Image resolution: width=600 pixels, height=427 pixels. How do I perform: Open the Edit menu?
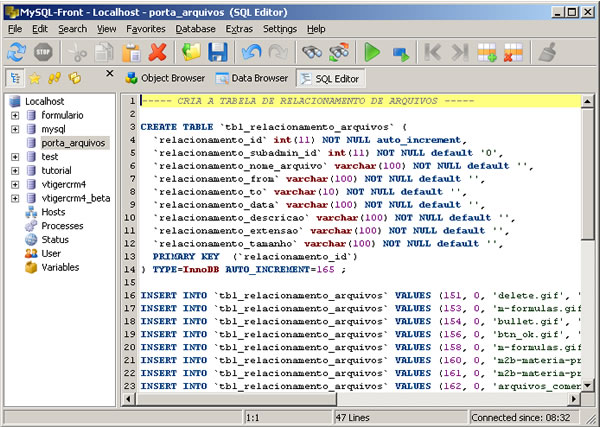point(40,29)
